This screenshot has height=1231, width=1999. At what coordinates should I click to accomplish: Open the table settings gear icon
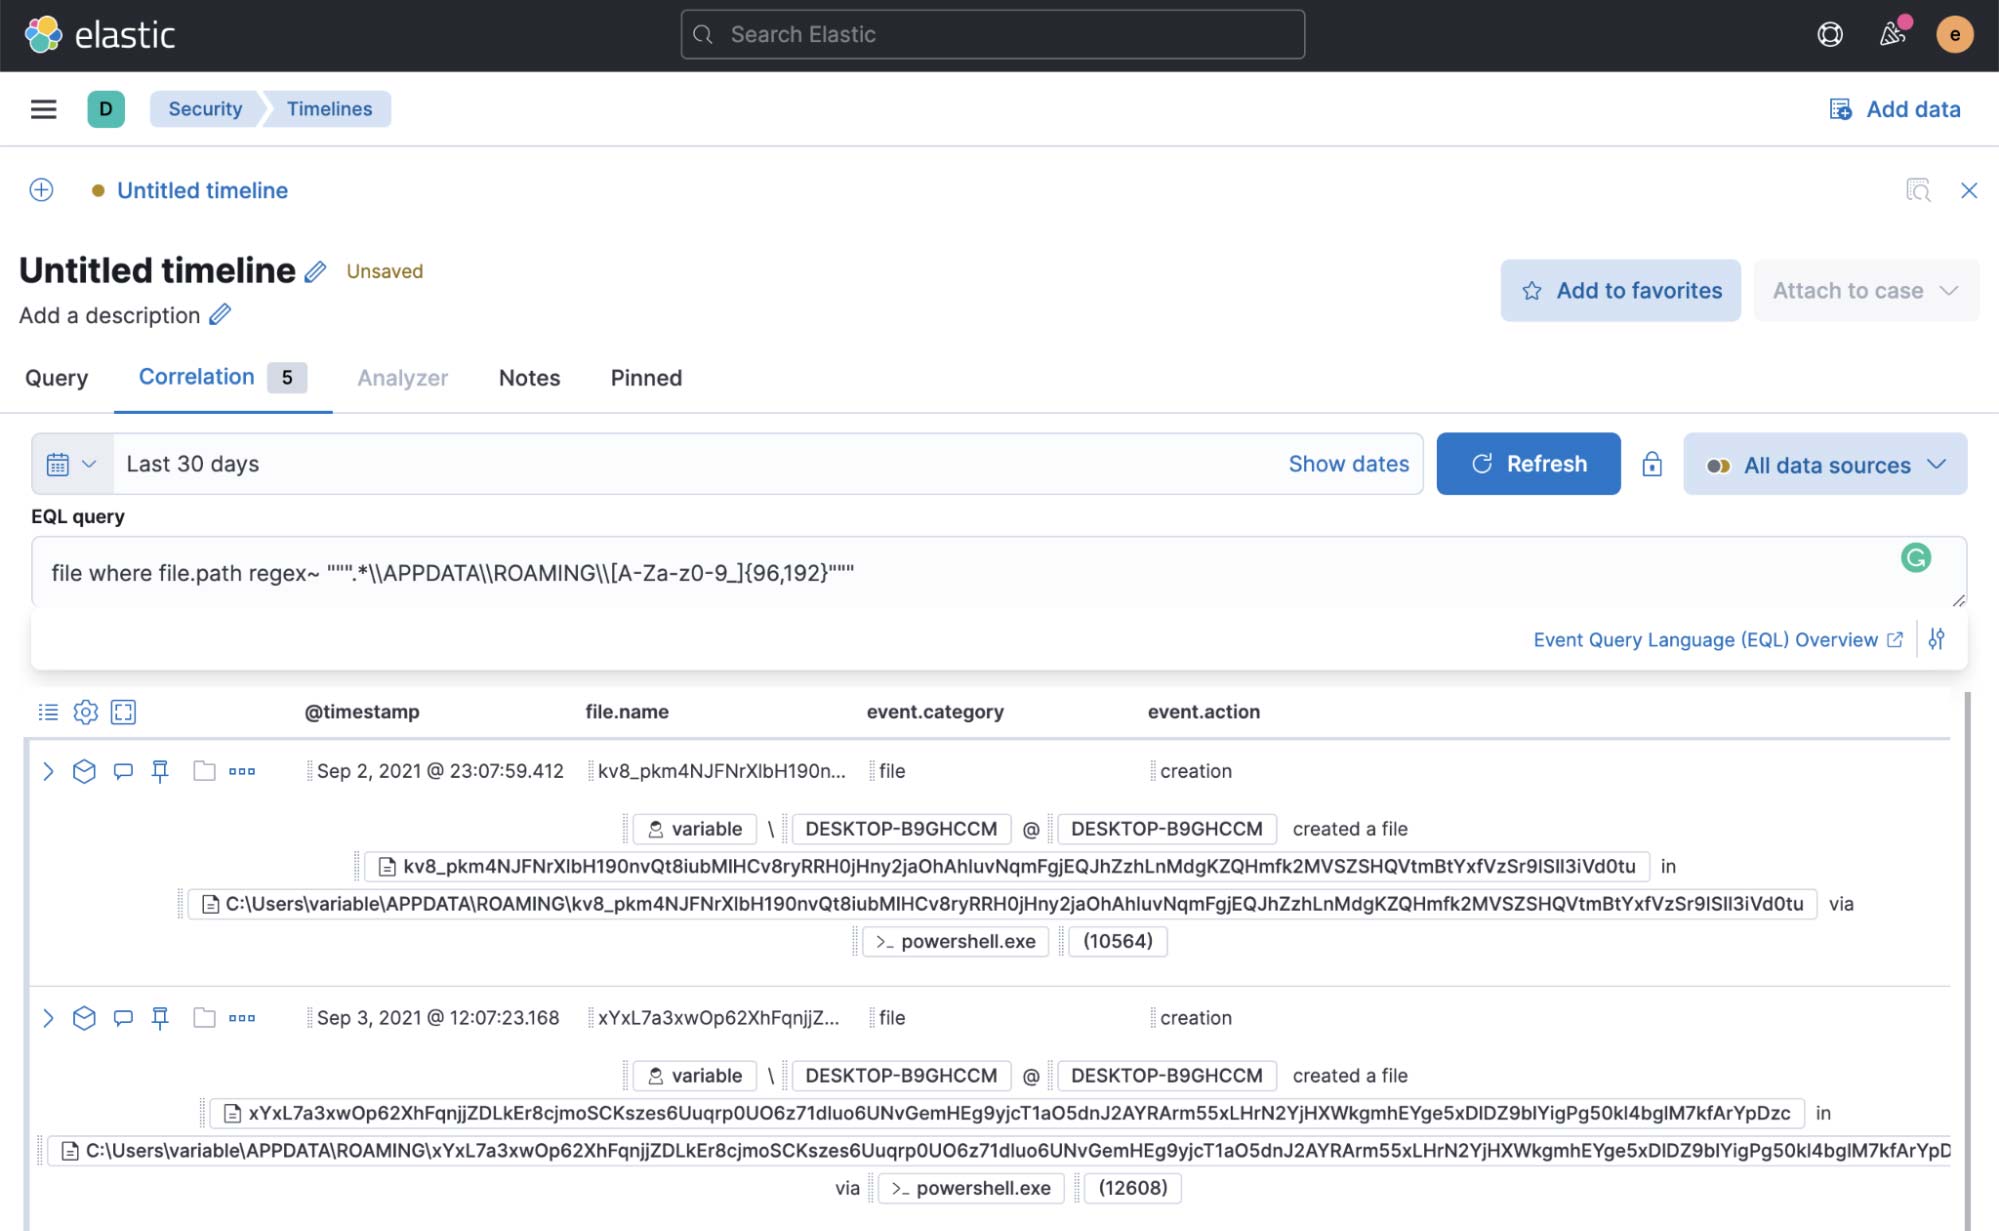[x=85, y=712]
